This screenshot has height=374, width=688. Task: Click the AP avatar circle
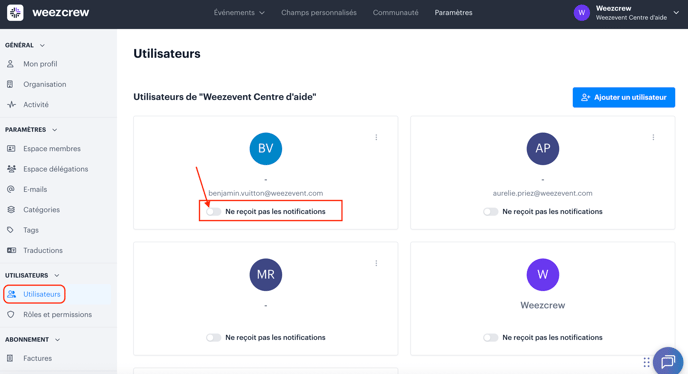coord(543,149)
